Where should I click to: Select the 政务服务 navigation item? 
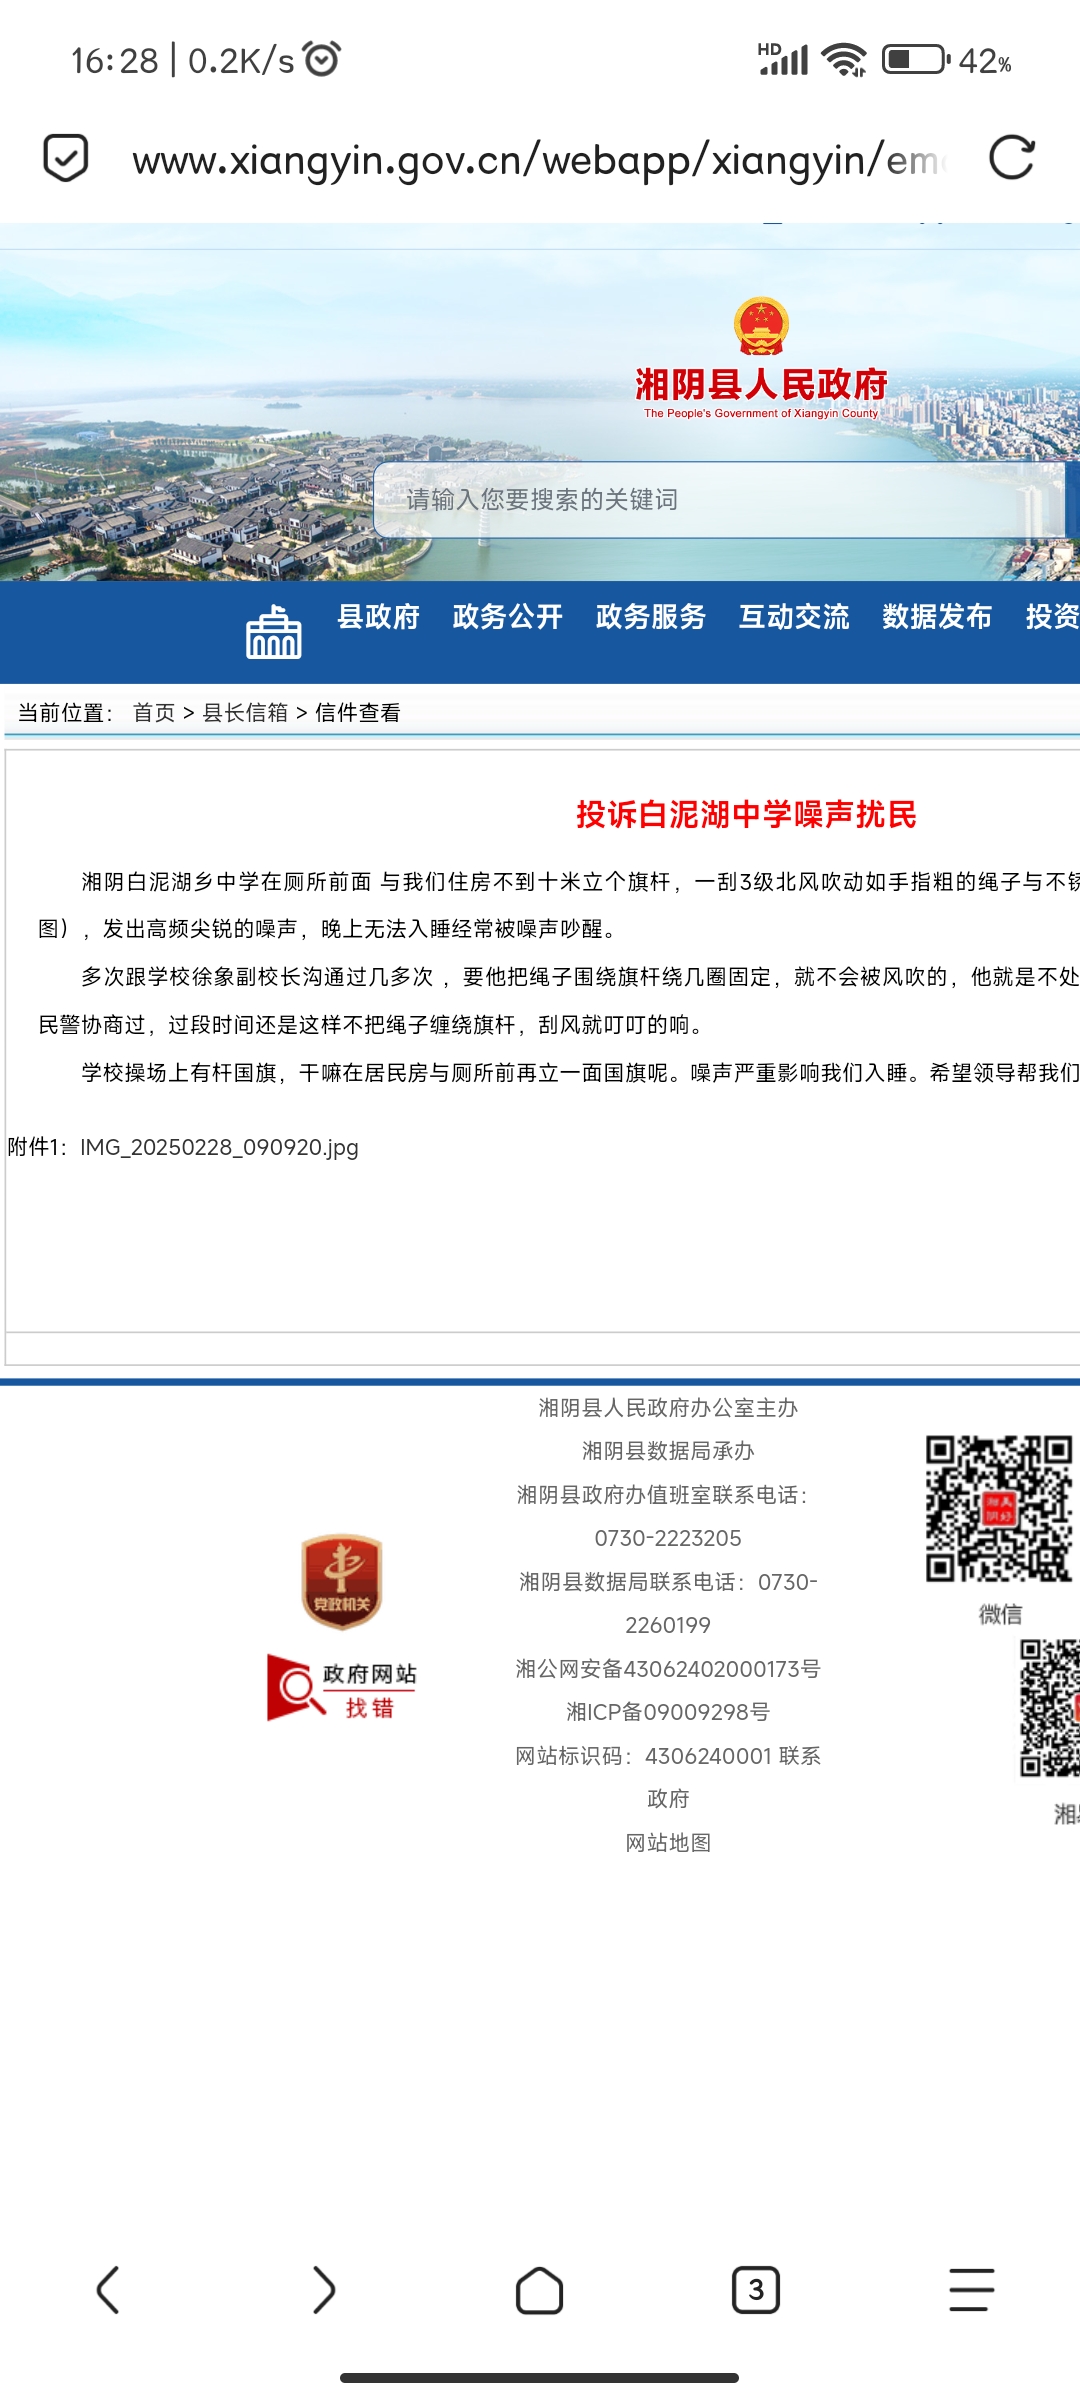pos(650,617)
